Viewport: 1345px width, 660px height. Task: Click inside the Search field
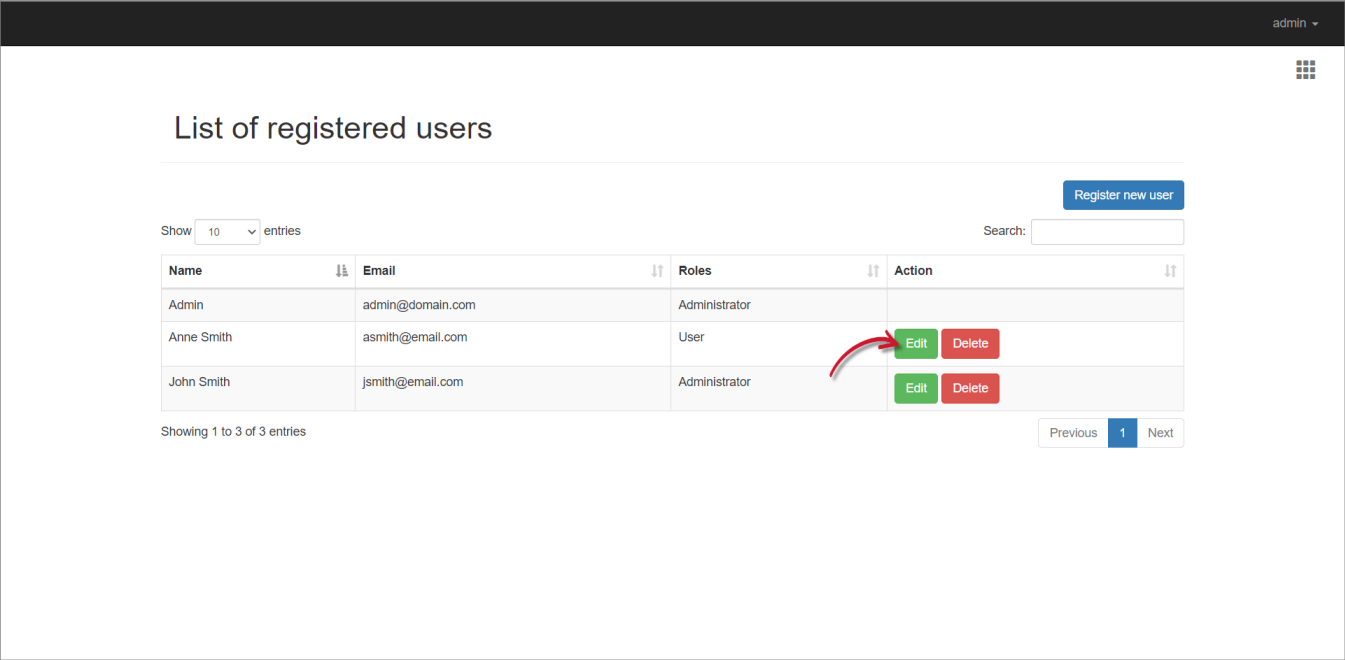click(x=1107, y=231)
